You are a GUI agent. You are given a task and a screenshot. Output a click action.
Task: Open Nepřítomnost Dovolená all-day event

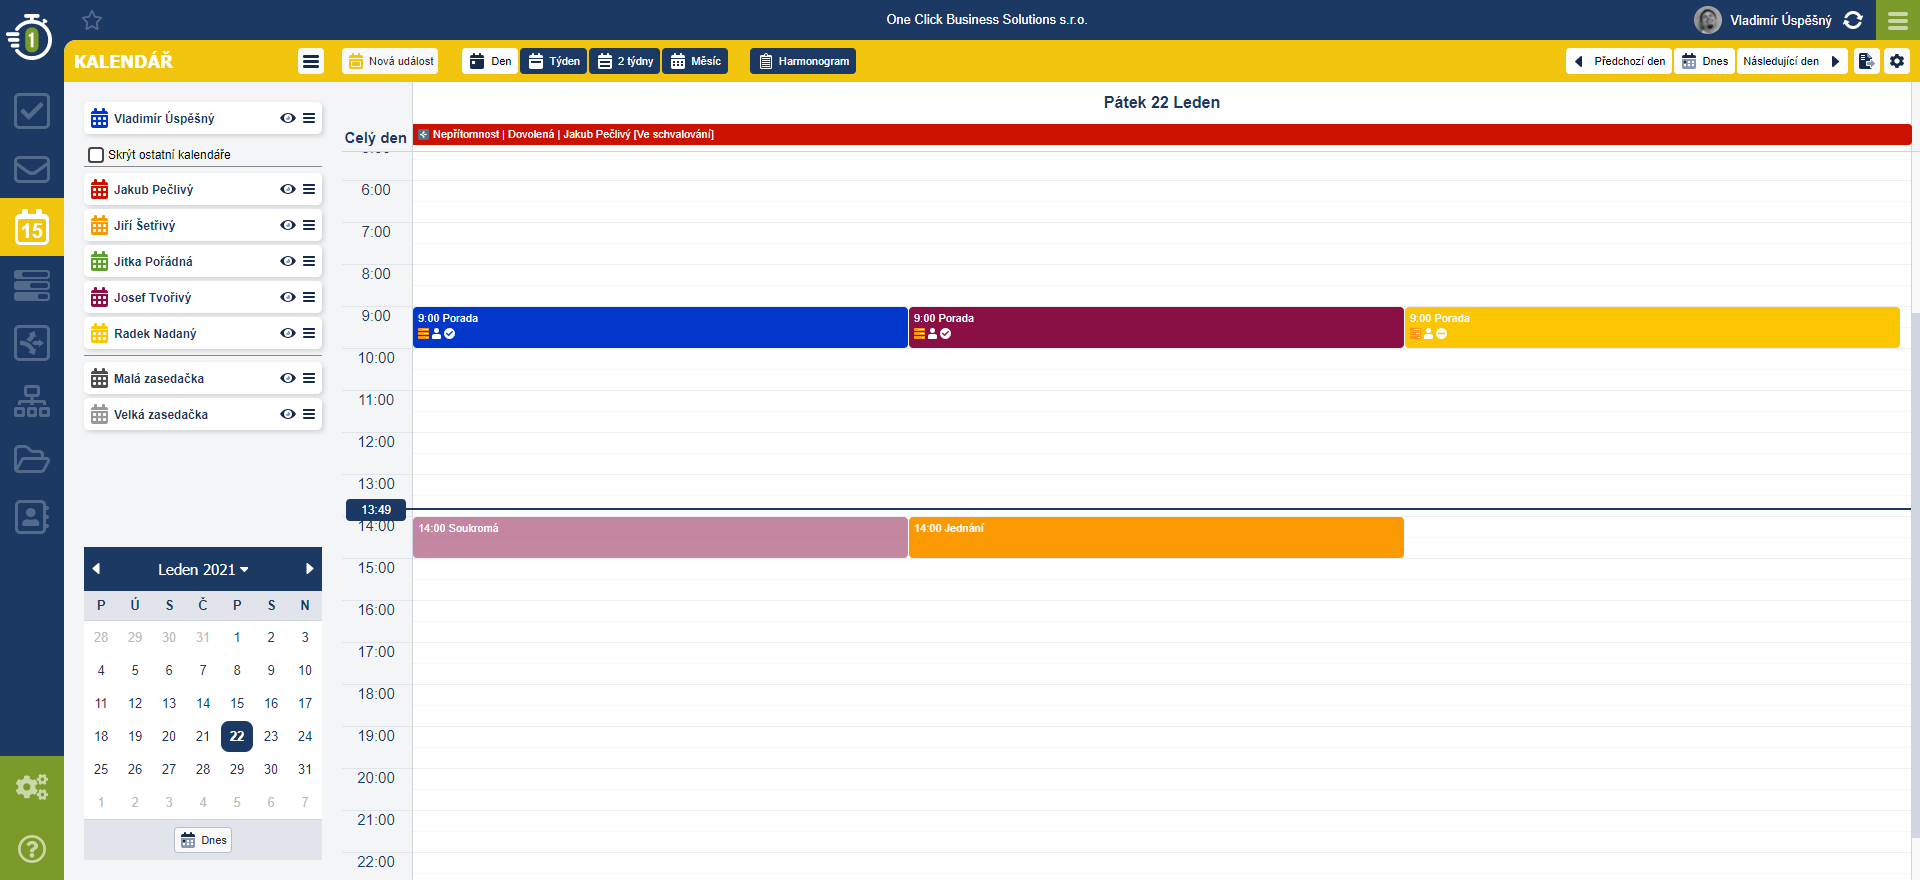[x=1162, y=134]
